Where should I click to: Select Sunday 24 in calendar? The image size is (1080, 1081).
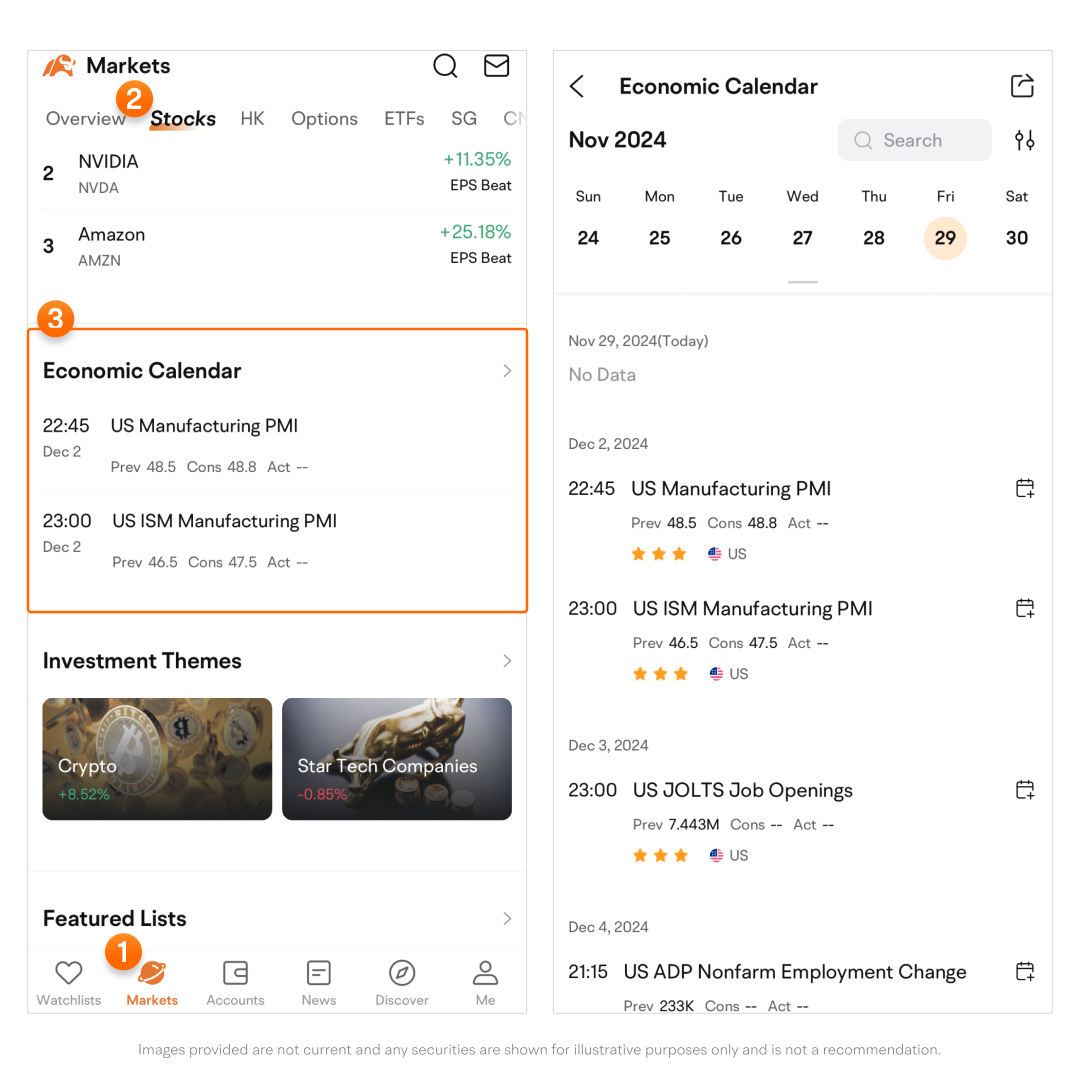[x=588, y=238]
